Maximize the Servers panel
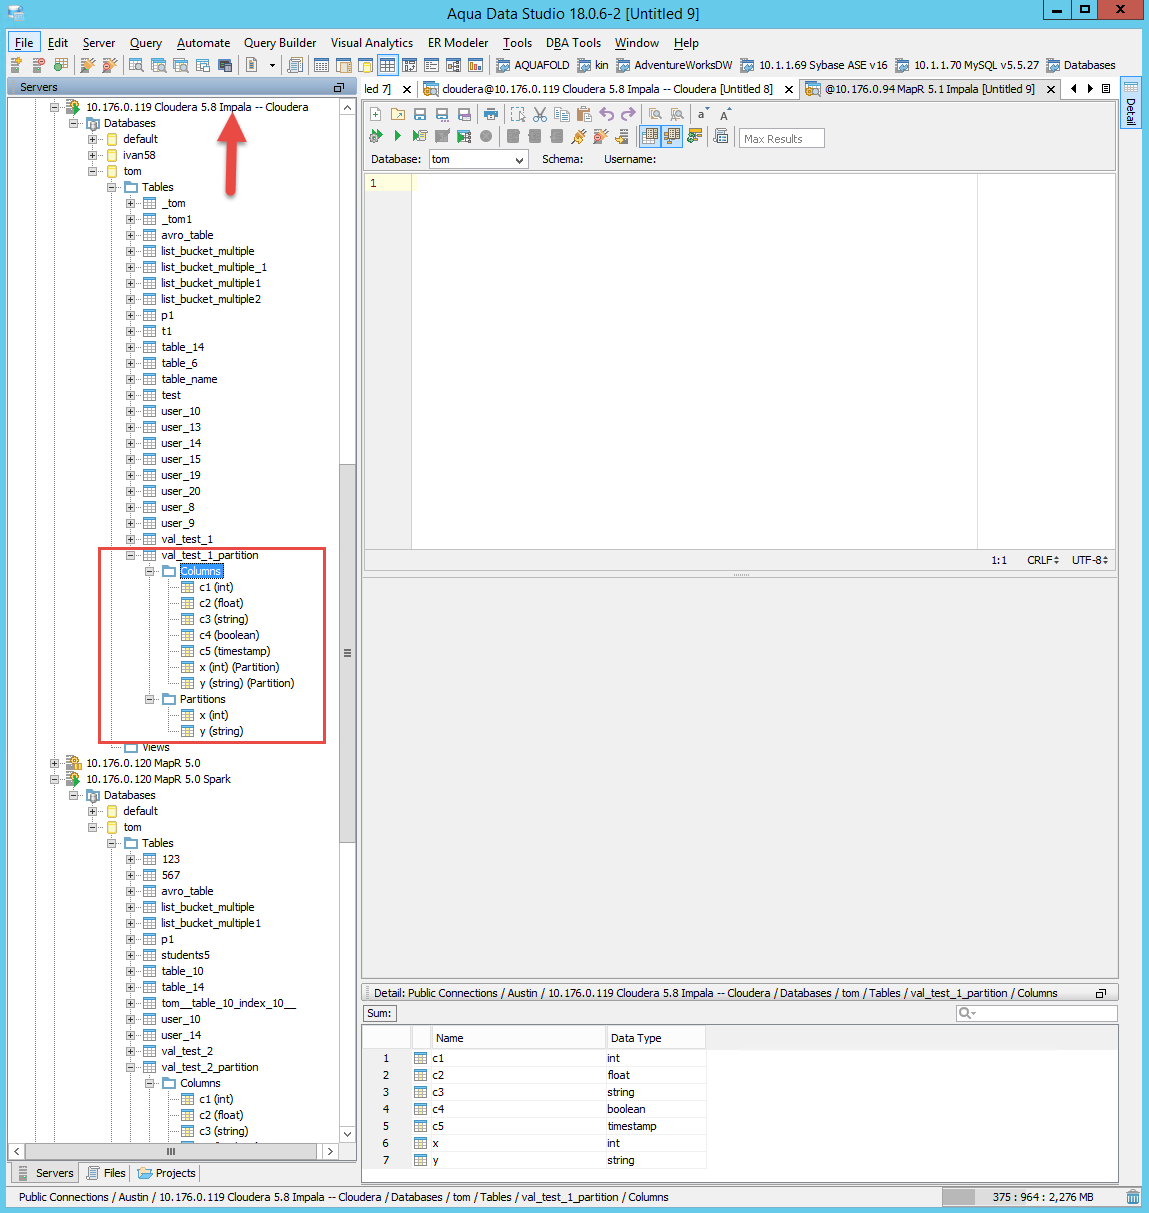 (x=338, y=87)
